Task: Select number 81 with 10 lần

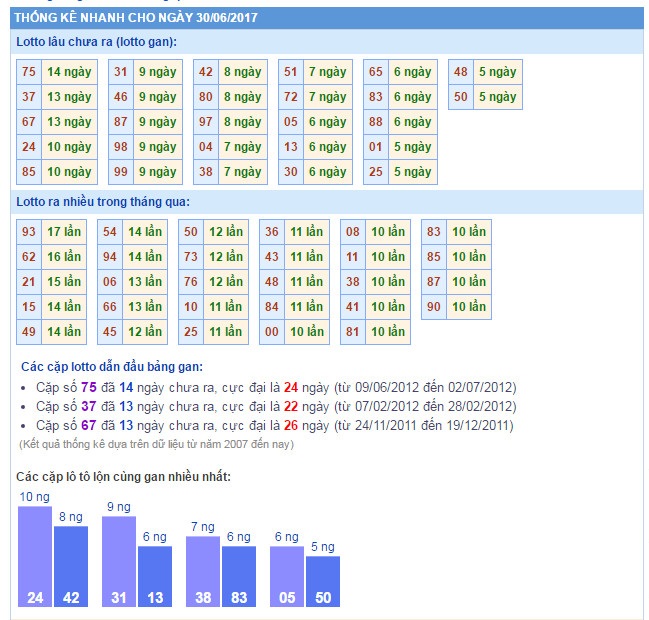Action: pos(353,332)
